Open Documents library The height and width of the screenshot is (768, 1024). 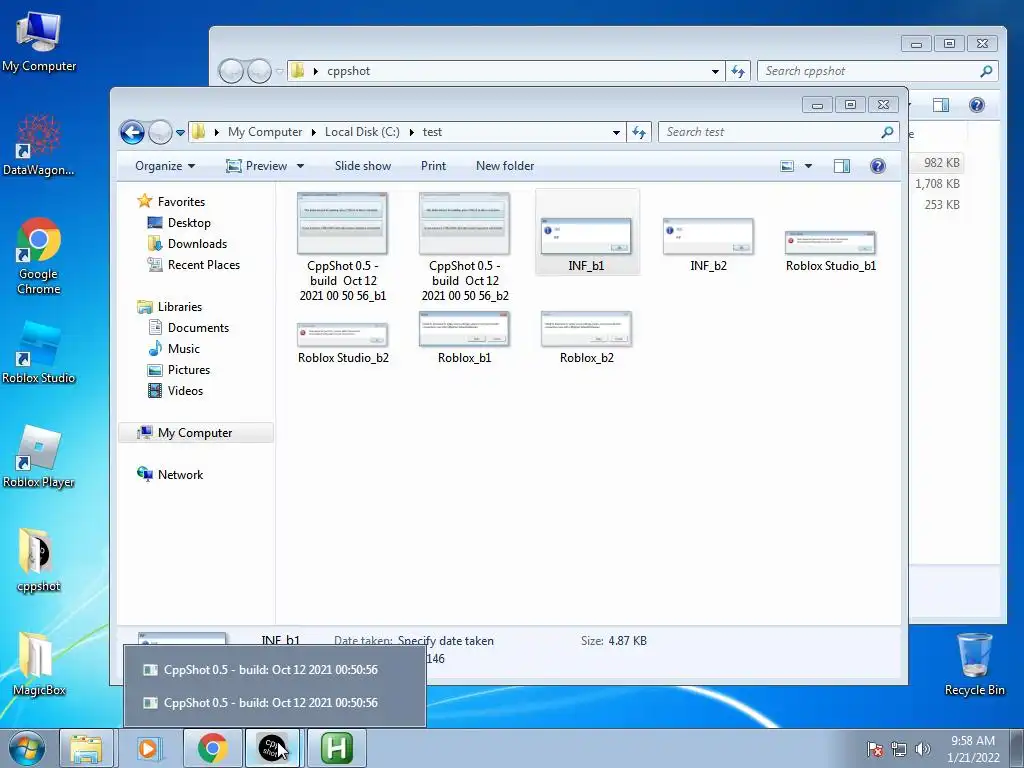pyautogui.click(x=198, y=328)
